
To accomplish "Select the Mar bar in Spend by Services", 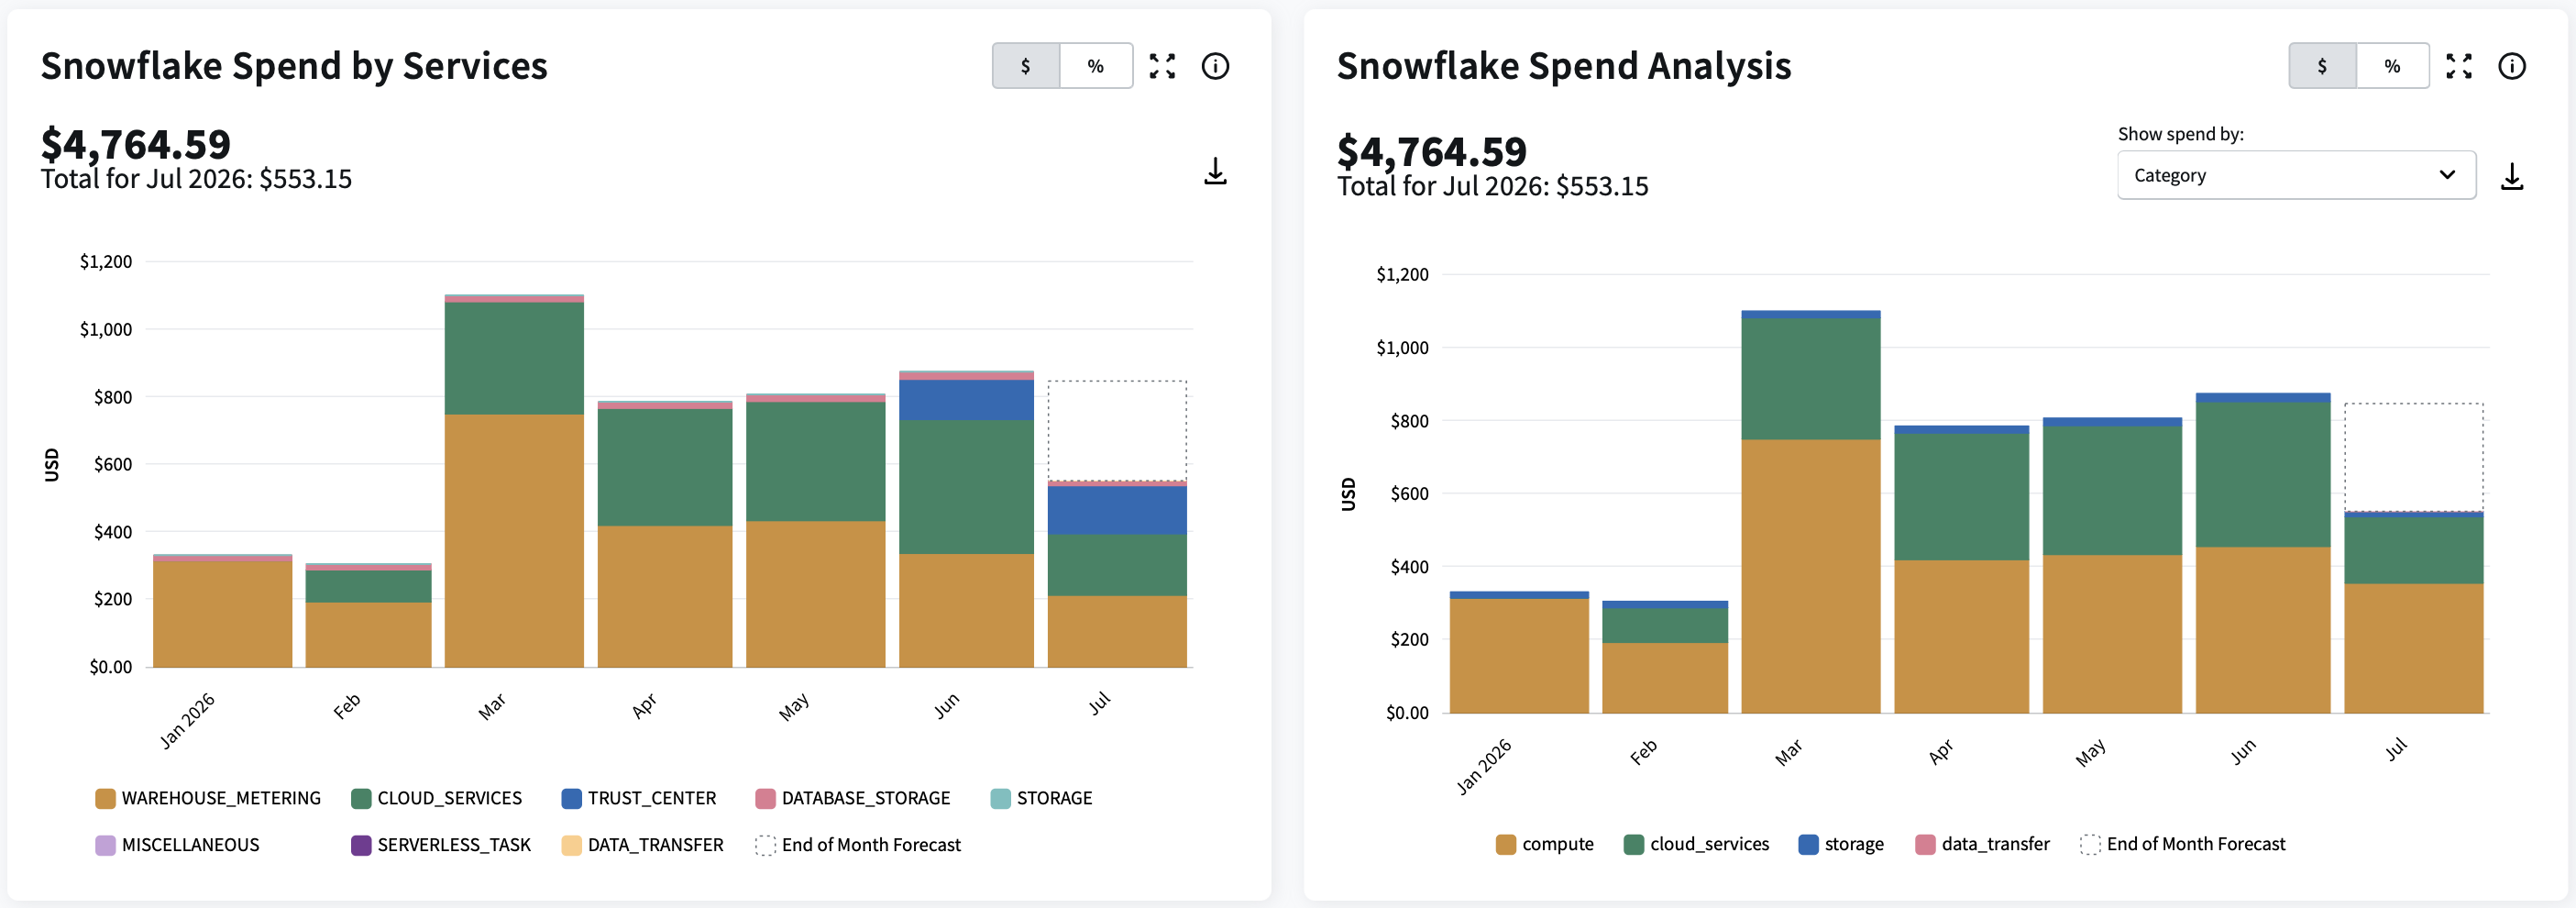I will tap(514, 481).
